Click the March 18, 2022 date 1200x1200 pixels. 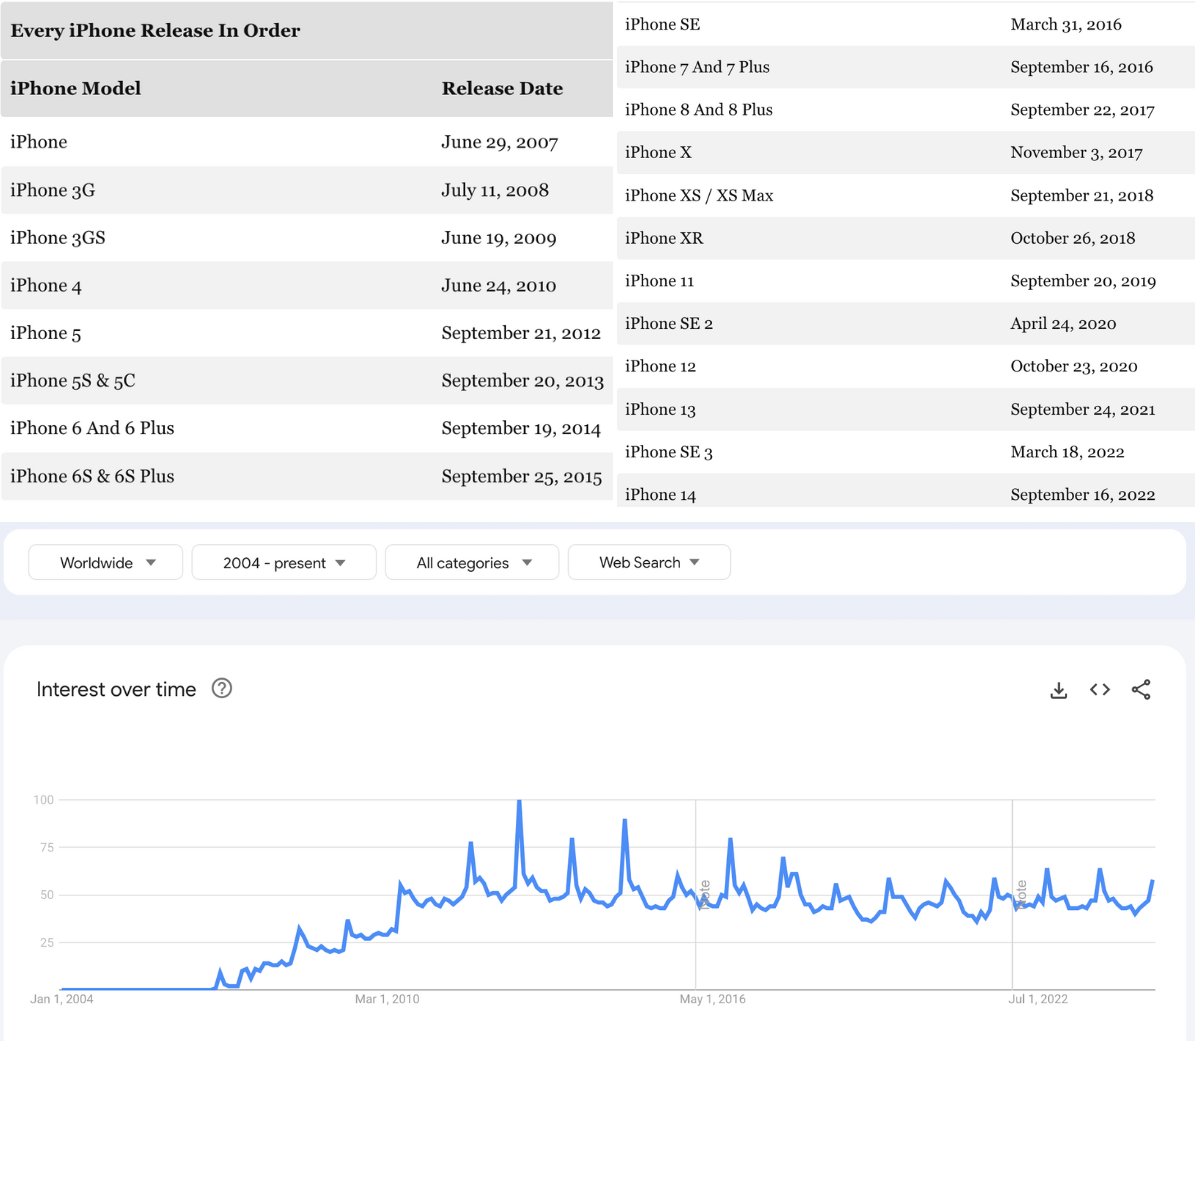click(x=1068, y=452)
